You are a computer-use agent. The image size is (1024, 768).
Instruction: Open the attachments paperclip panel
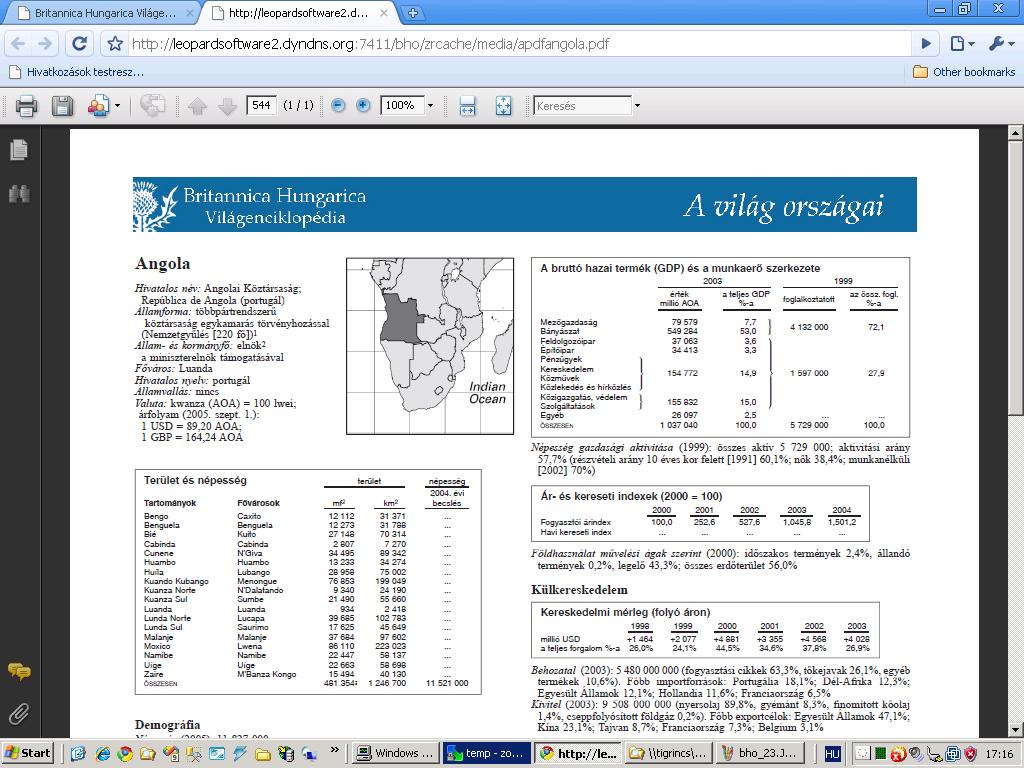(x=19, y=714)
